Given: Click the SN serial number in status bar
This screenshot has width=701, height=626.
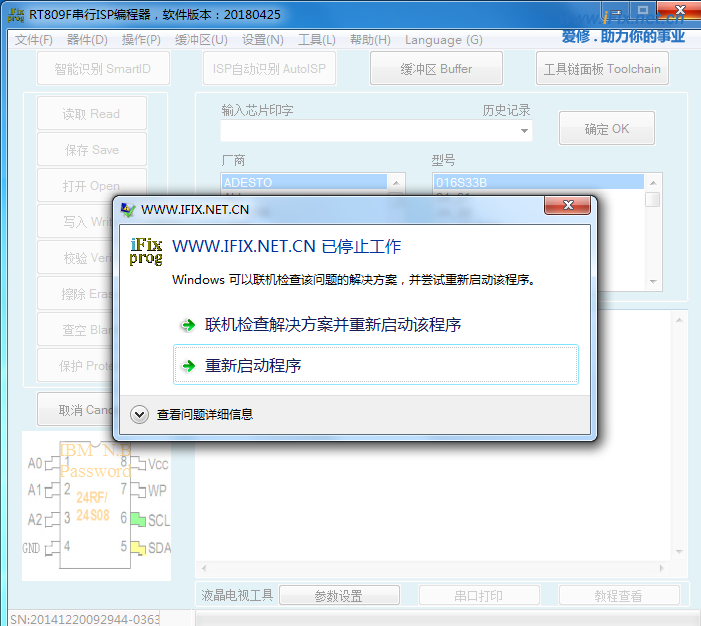Looking at the screenshot, I should [84, 619].
